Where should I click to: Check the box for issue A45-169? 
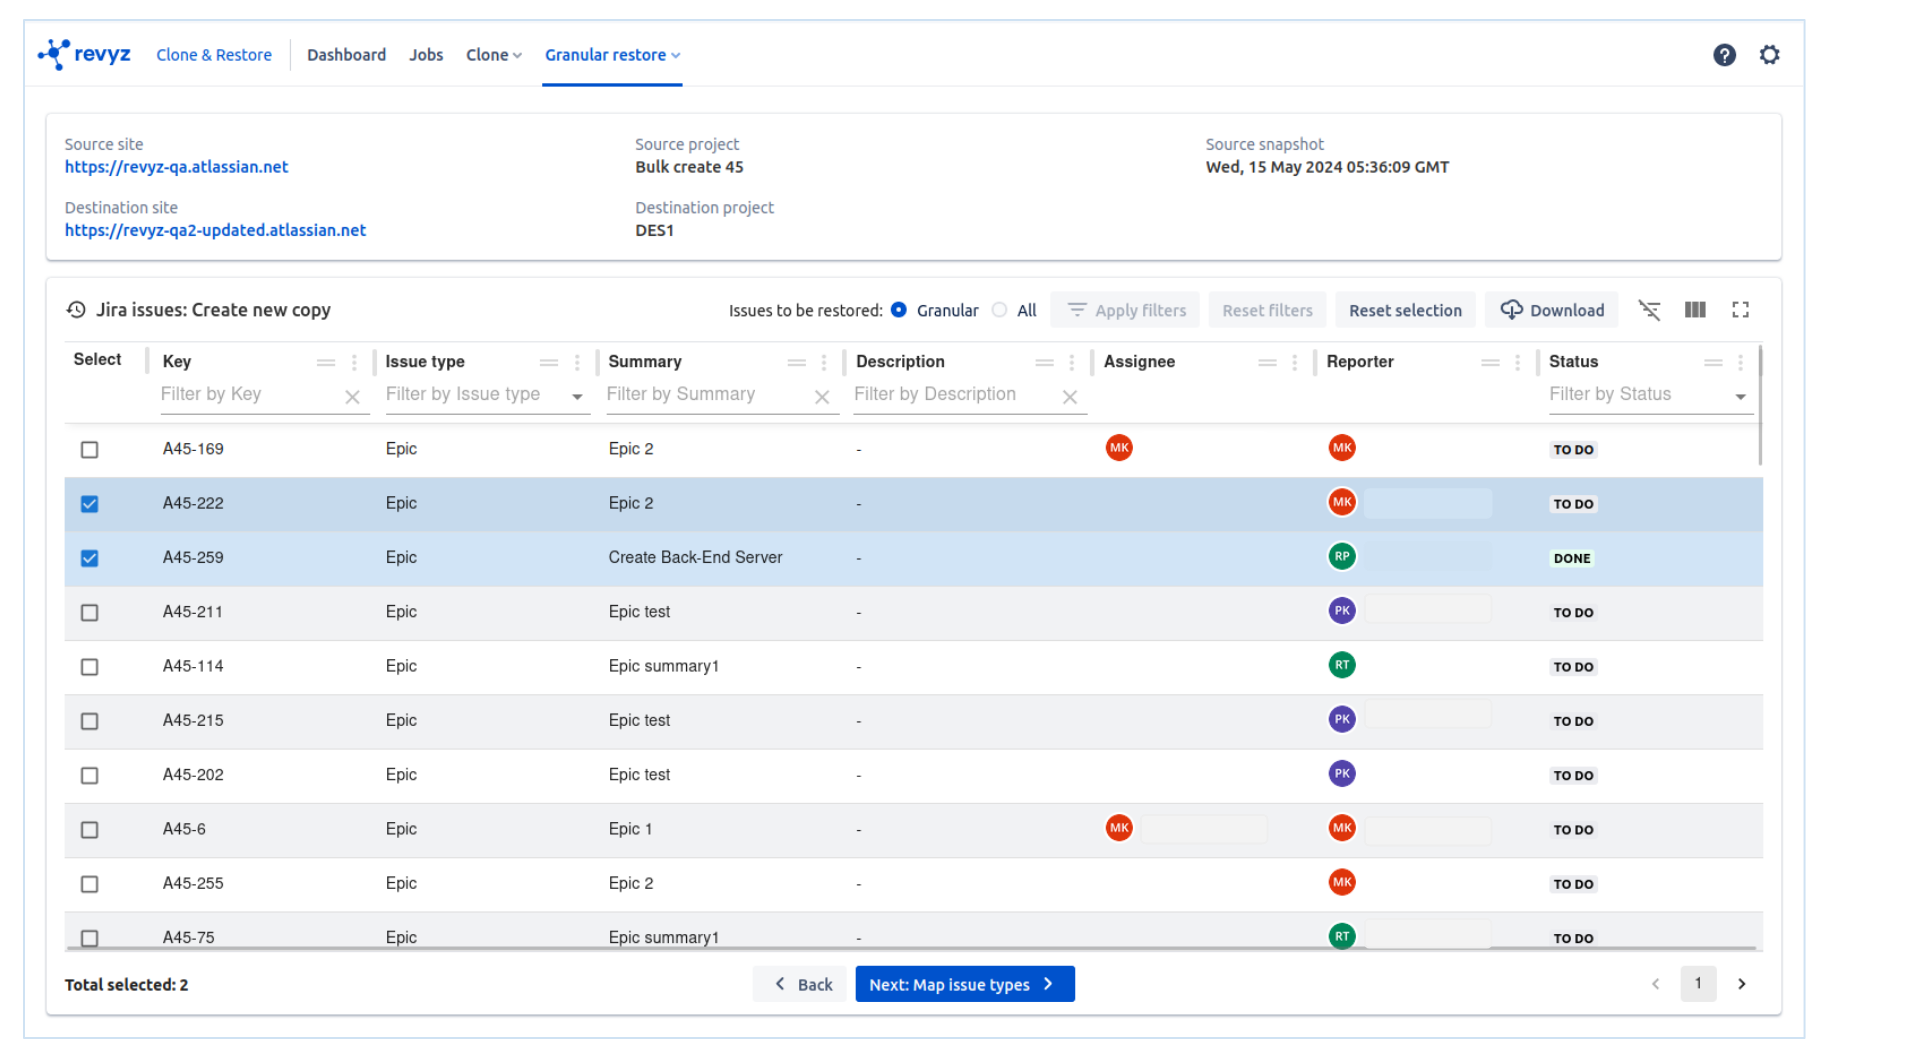[90, 450]
